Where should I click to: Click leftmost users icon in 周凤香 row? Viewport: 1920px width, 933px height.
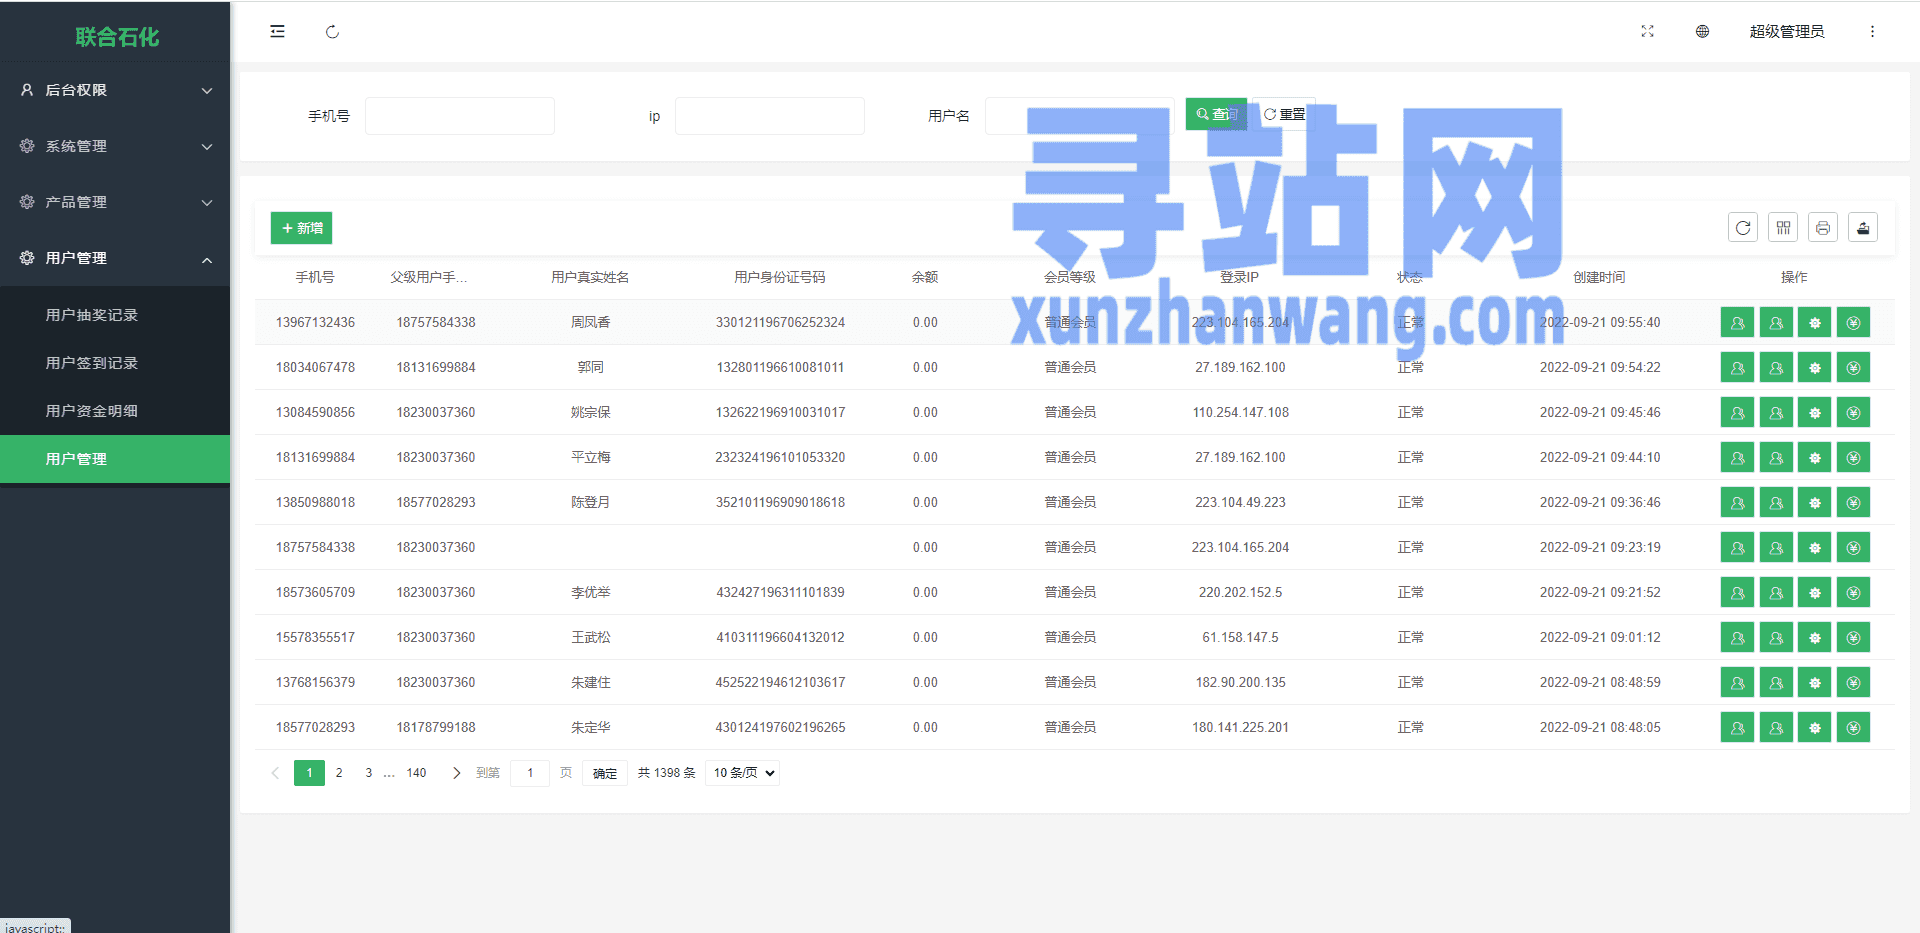coord(1737,323)
